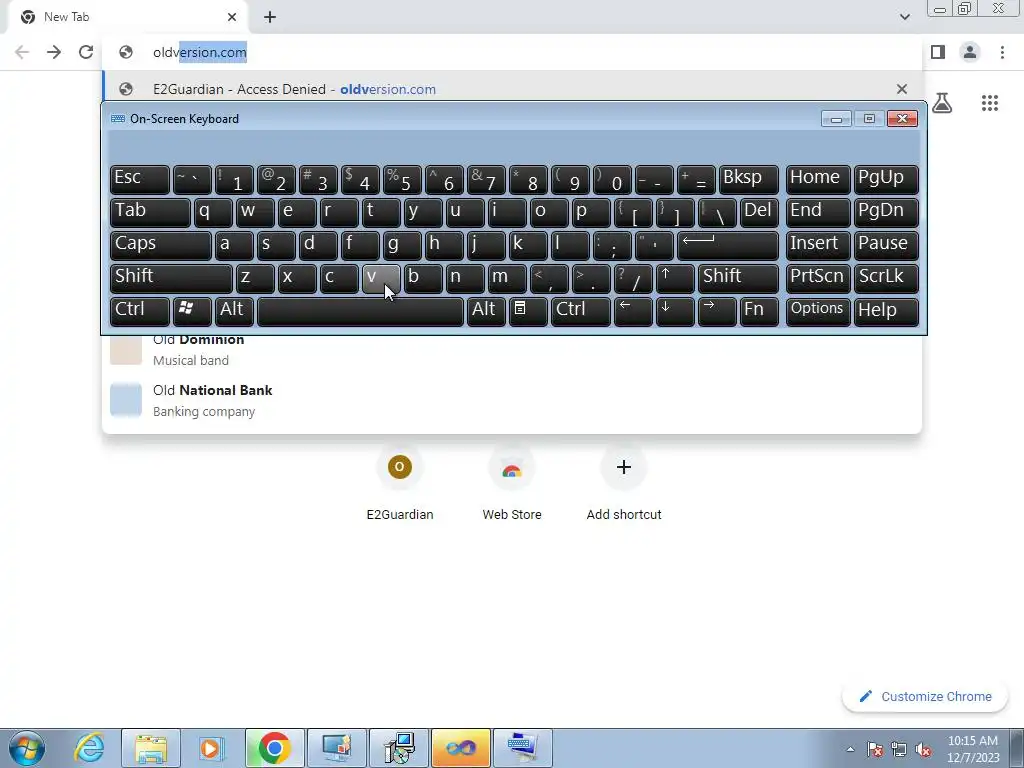The image size is (1024, 768).
Task: Tap the Tab key on the On-Screen Keyboard
Action: coord(150,212)
